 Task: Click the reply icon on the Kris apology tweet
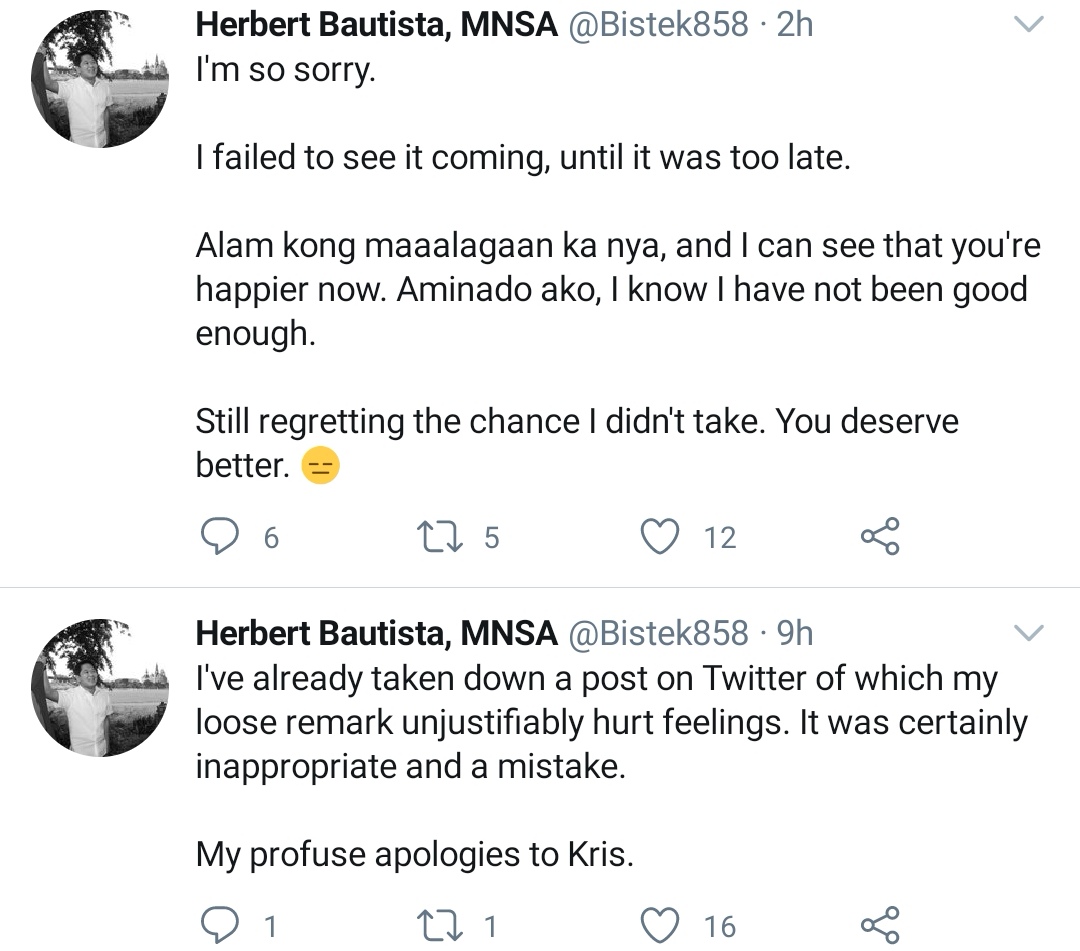tap(220, 921)
